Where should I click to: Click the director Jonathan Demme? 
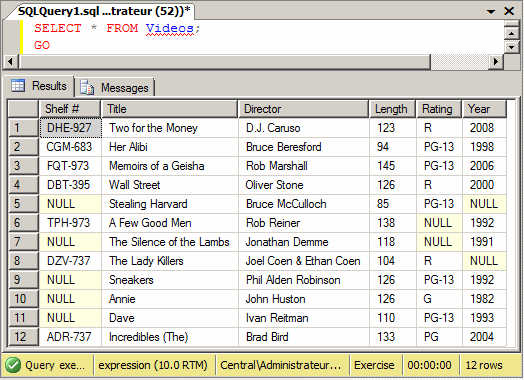pos(287,242)
